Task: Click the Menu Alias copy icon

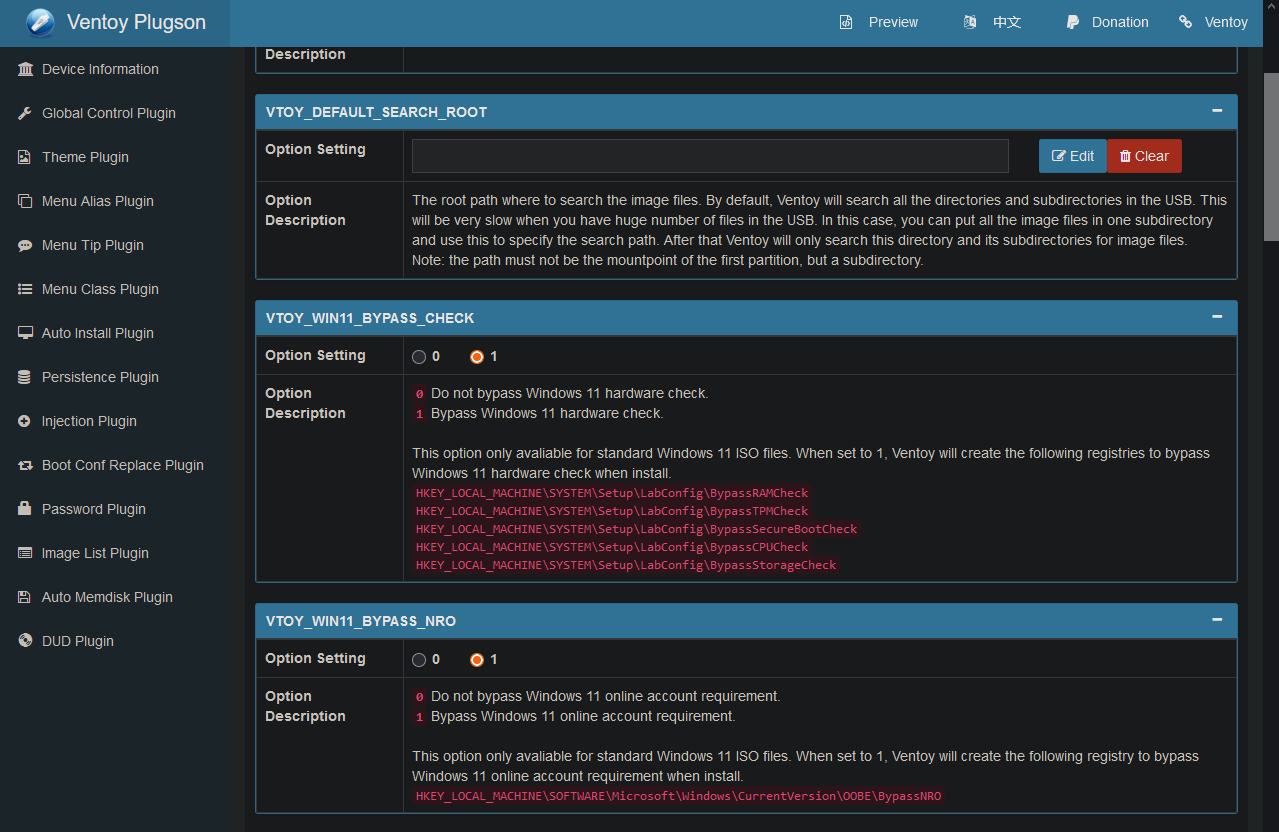Action: 25,201
